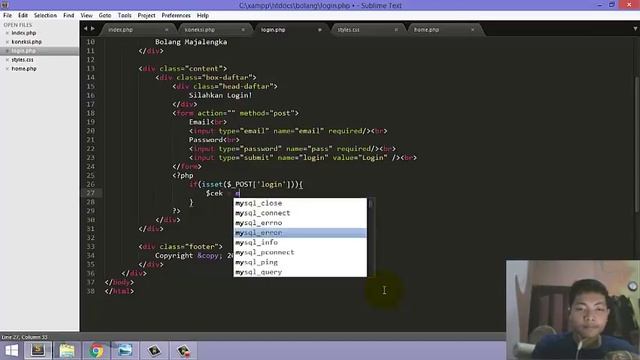This screenshot has width=640, height=360.
Task: Choose mysql_info from autocomplete list
Action: 300,242
